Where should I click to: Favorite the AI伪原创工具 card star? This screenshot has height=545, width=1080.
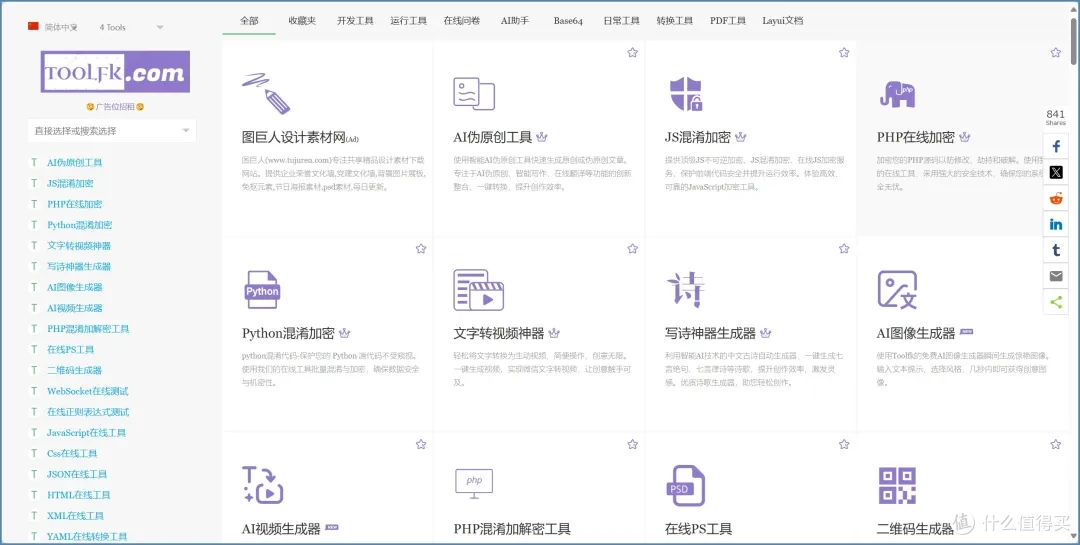[632, 52]
